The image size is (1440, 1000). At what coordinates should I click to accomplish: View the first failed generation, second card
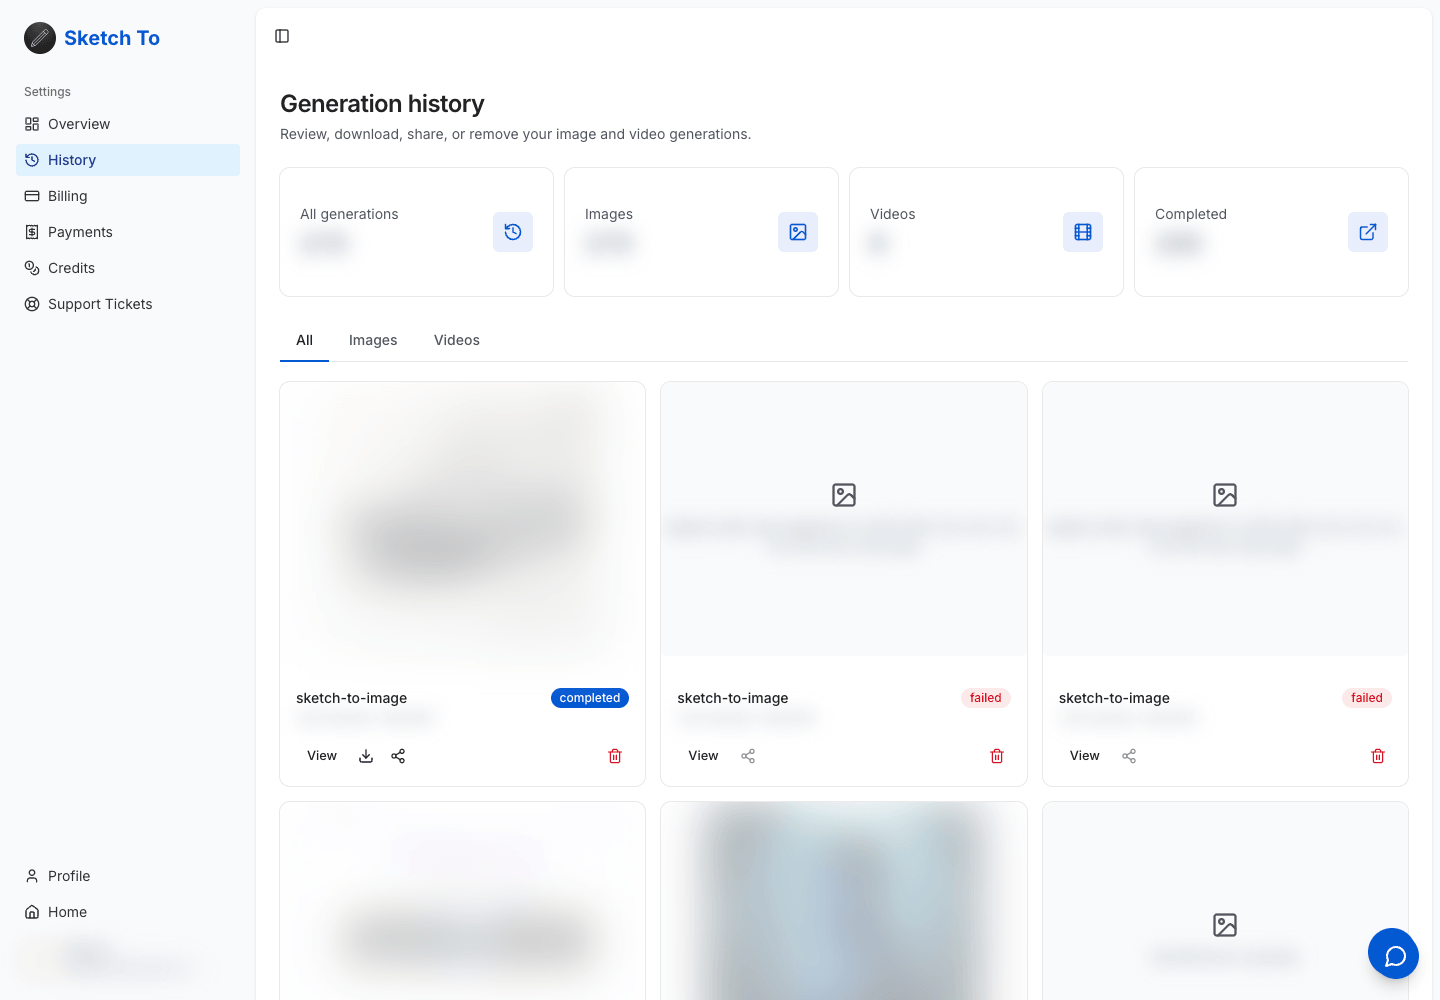click(x=703, y=756)
